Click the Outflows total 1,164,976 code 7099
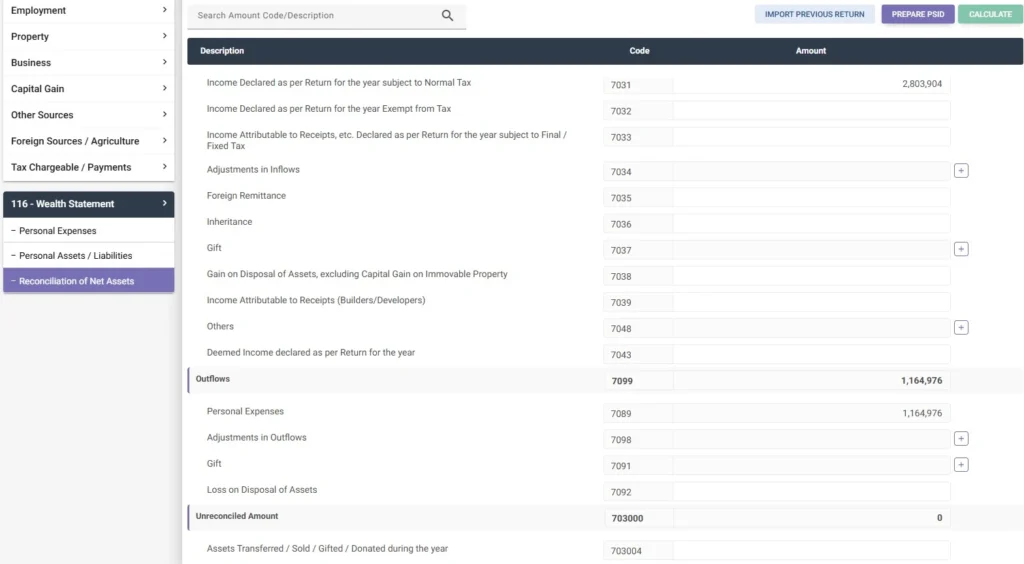Image resolution: width=1024 pixels, height=564 pixels. coord(811,381)
